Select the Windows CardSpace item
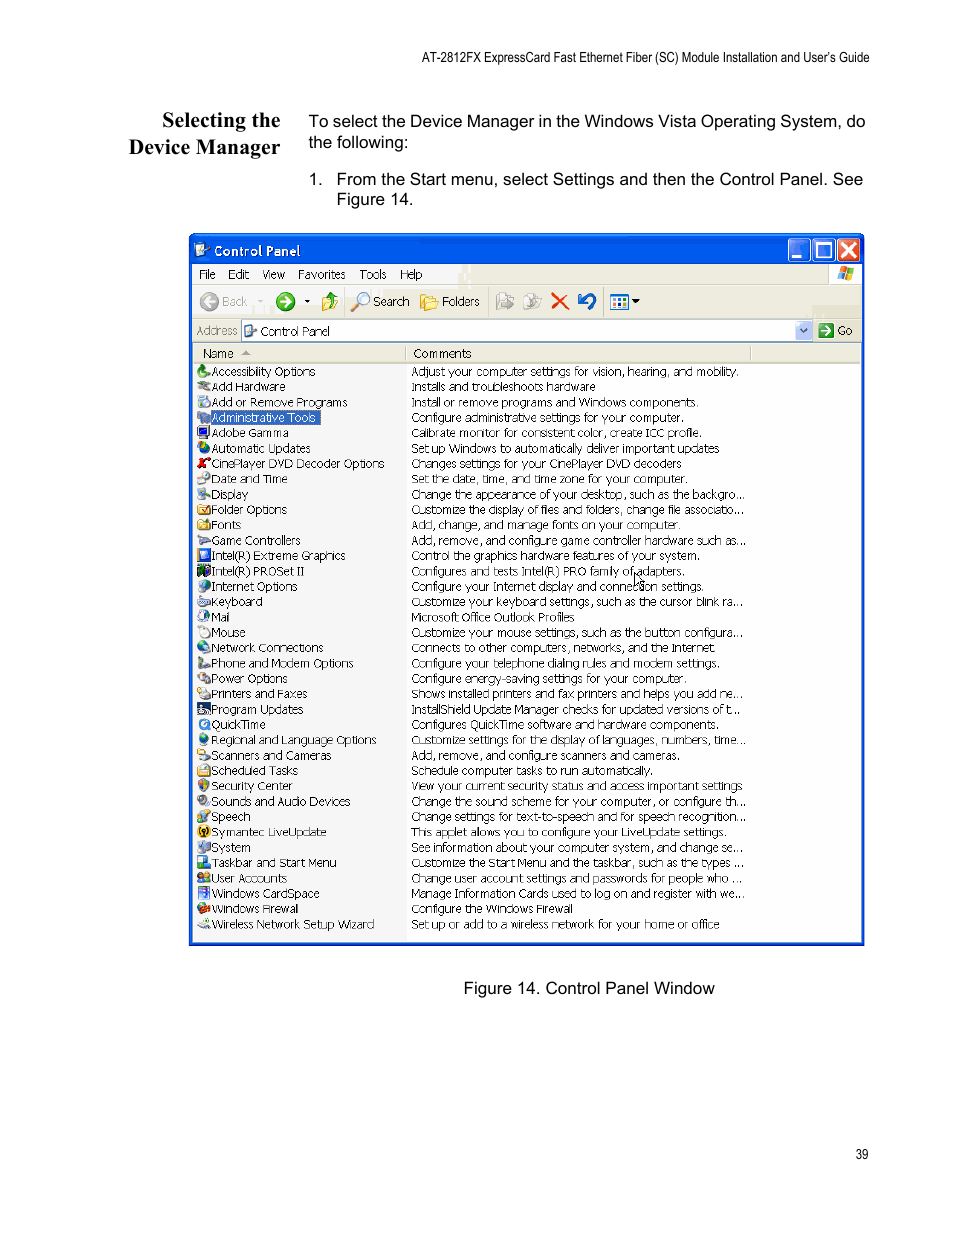The width and height of the screenshot is (954, 1235). tap(258, 894)
